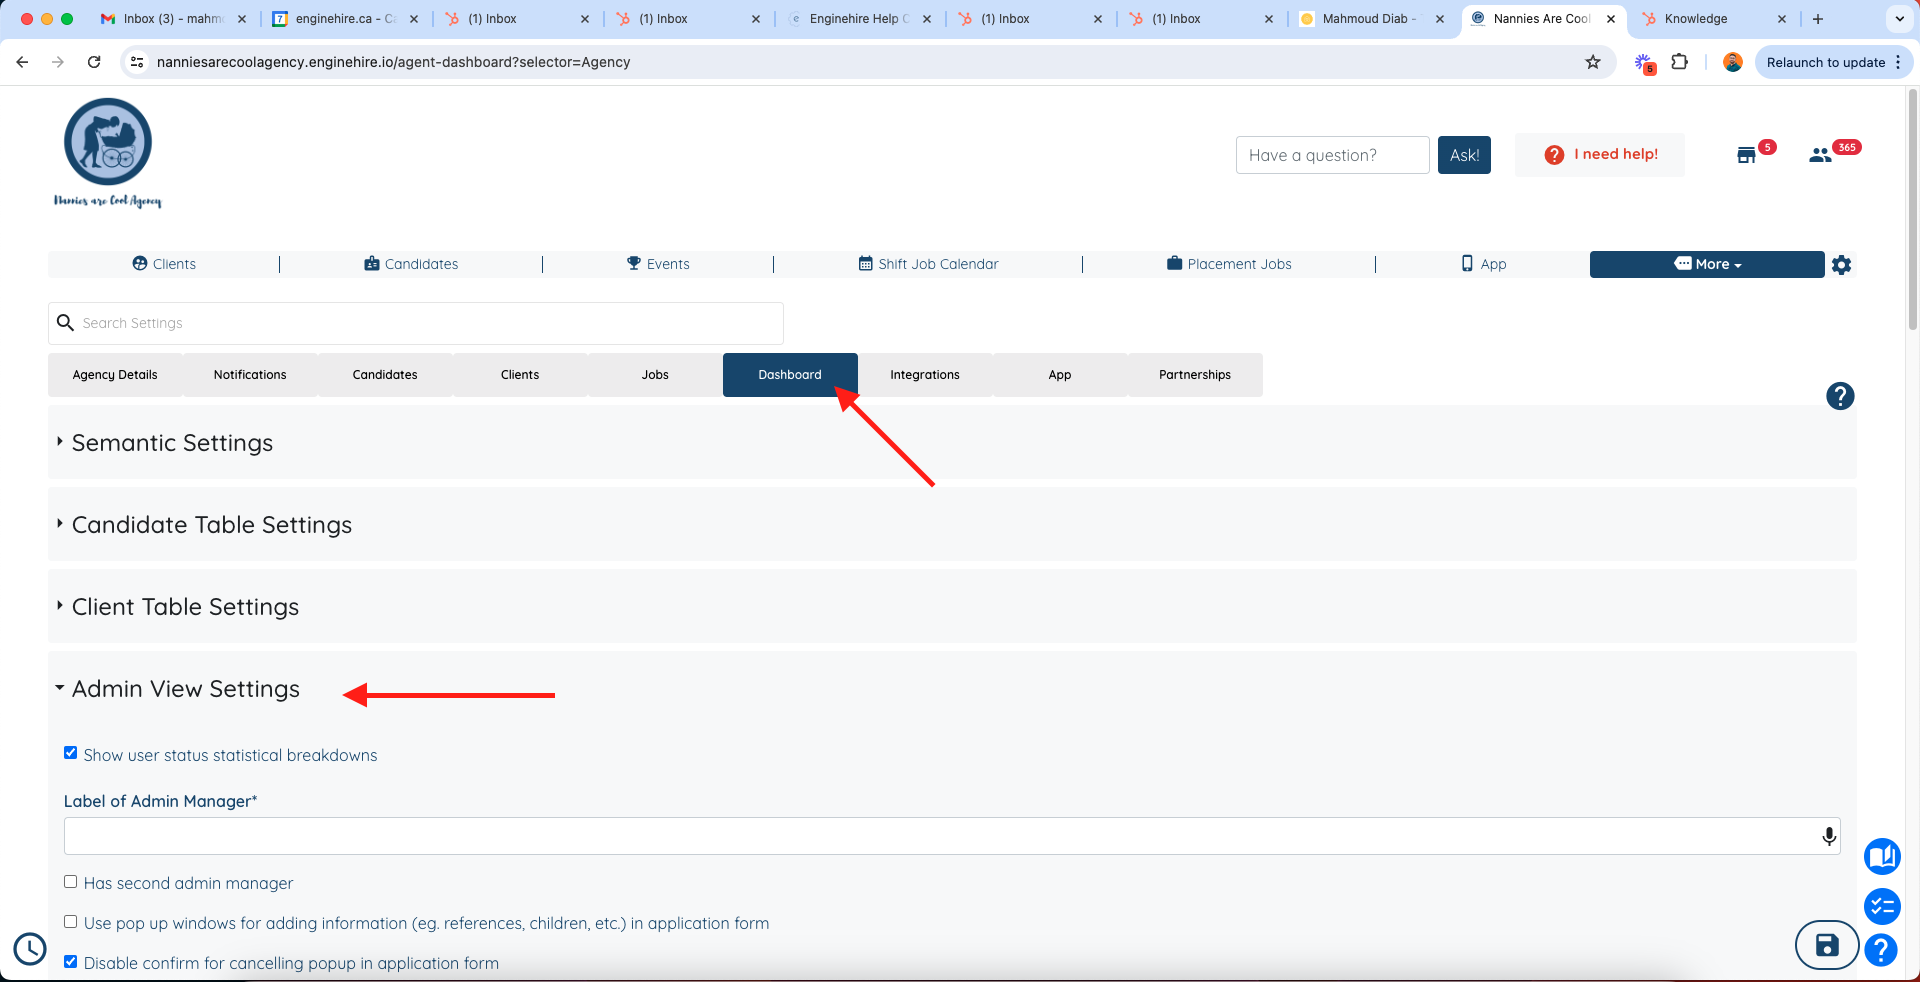This screenshot has width=1920, height=982.
Task: Switch to Enginehire Help browser tab
Action: tap(860, 19)
